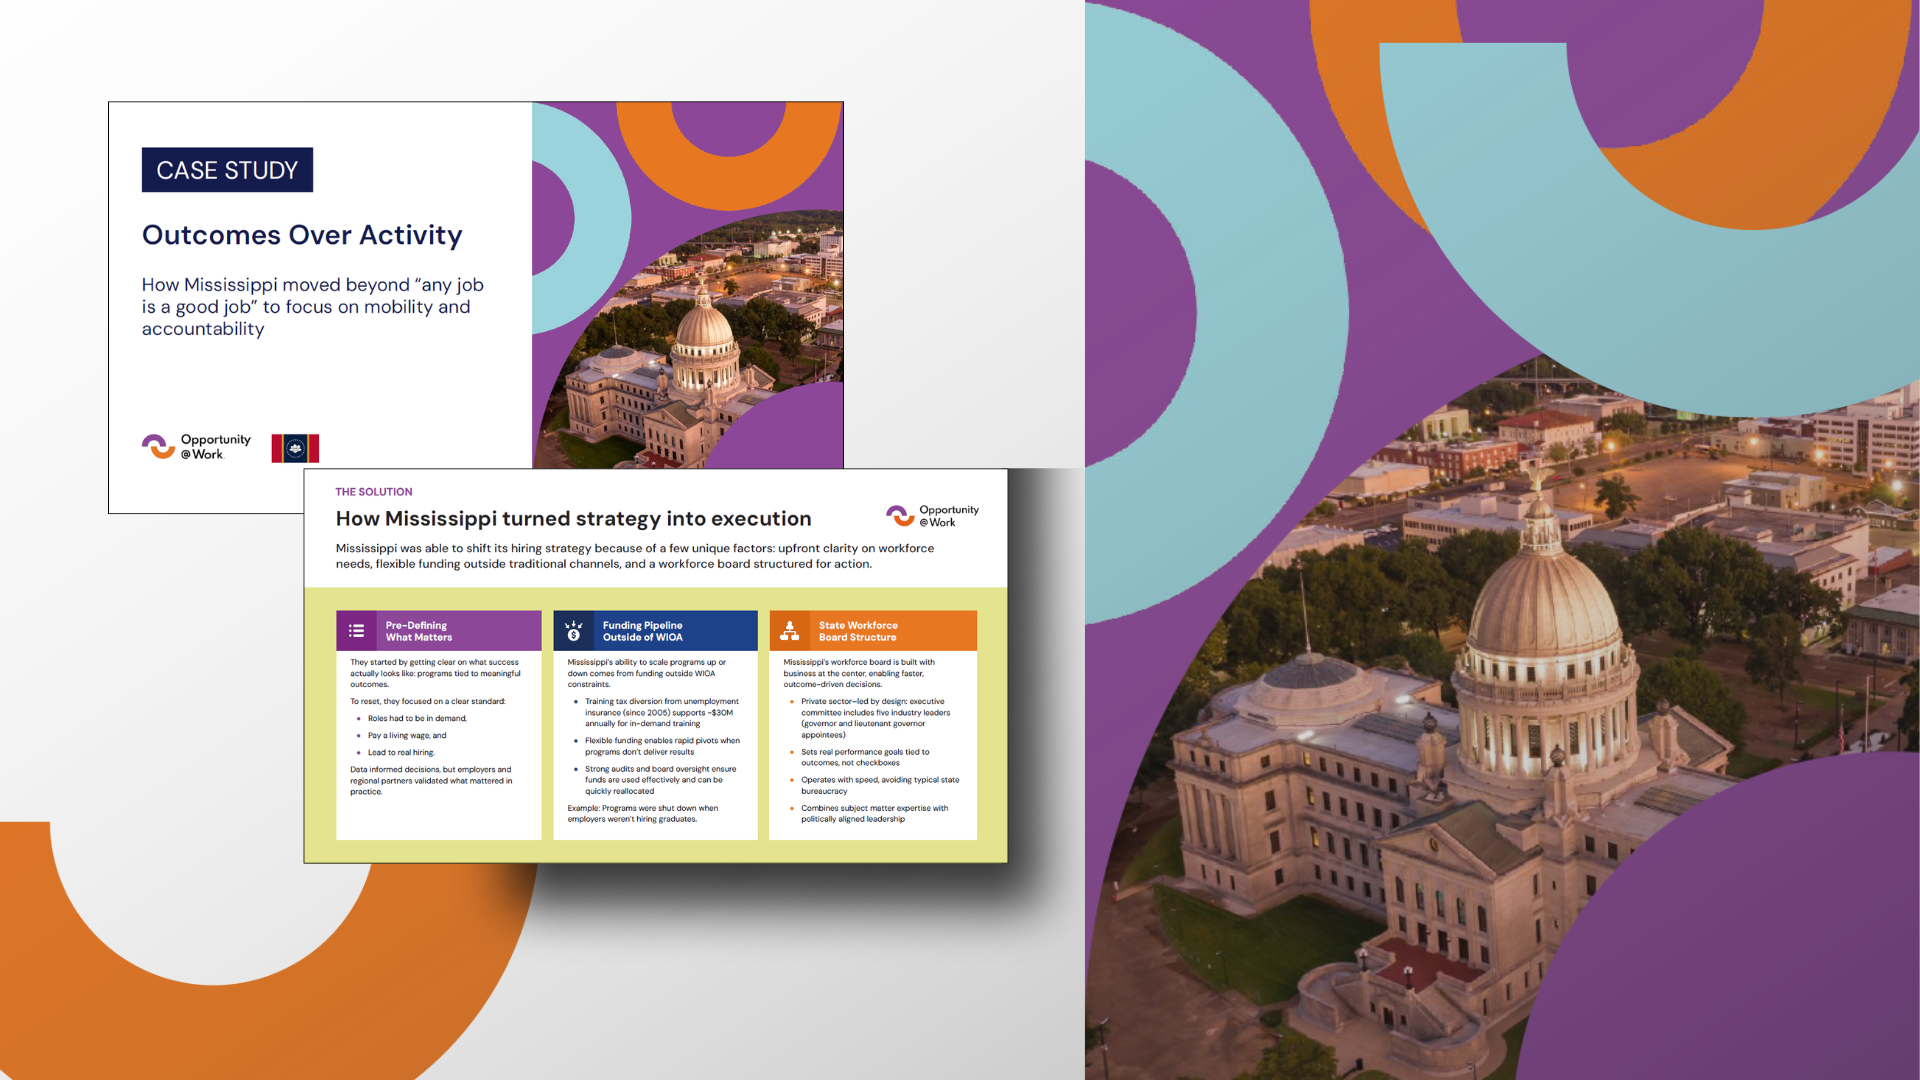Click the bullet "Roles had to be in demand,"
Viewport: 1920px width, 1080px height.
417,718
